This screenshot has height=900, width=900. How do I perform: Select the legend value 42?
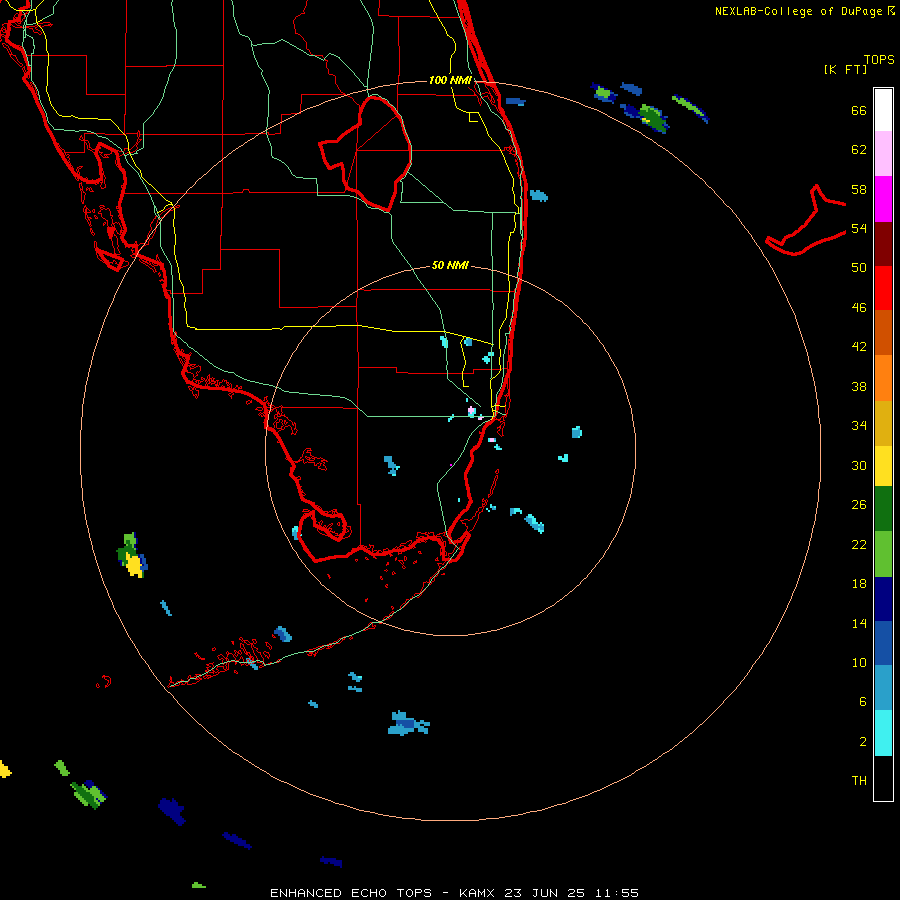859,347
